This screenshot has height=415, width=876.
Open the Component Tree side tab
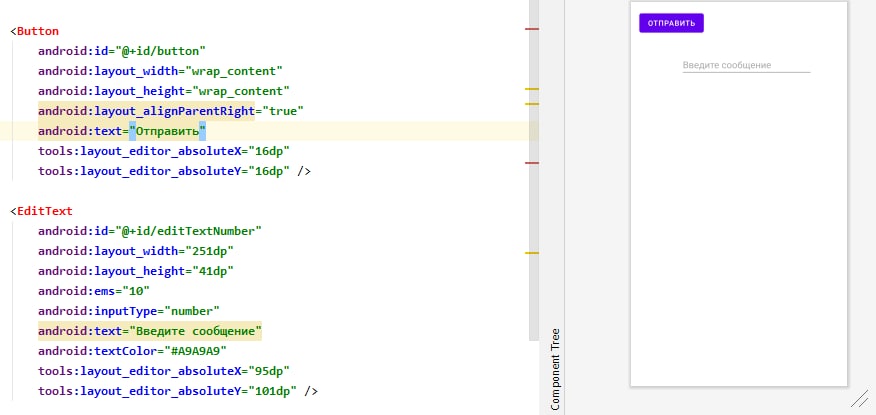point(555,369)
